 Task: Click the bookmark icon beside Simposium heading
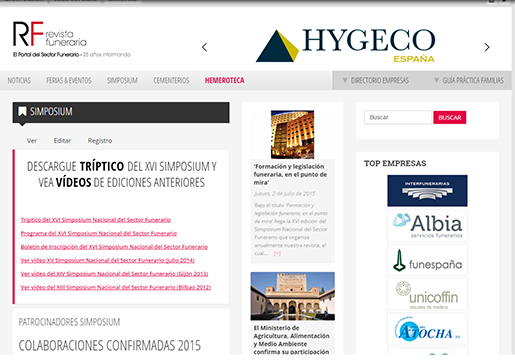(22, 112)
